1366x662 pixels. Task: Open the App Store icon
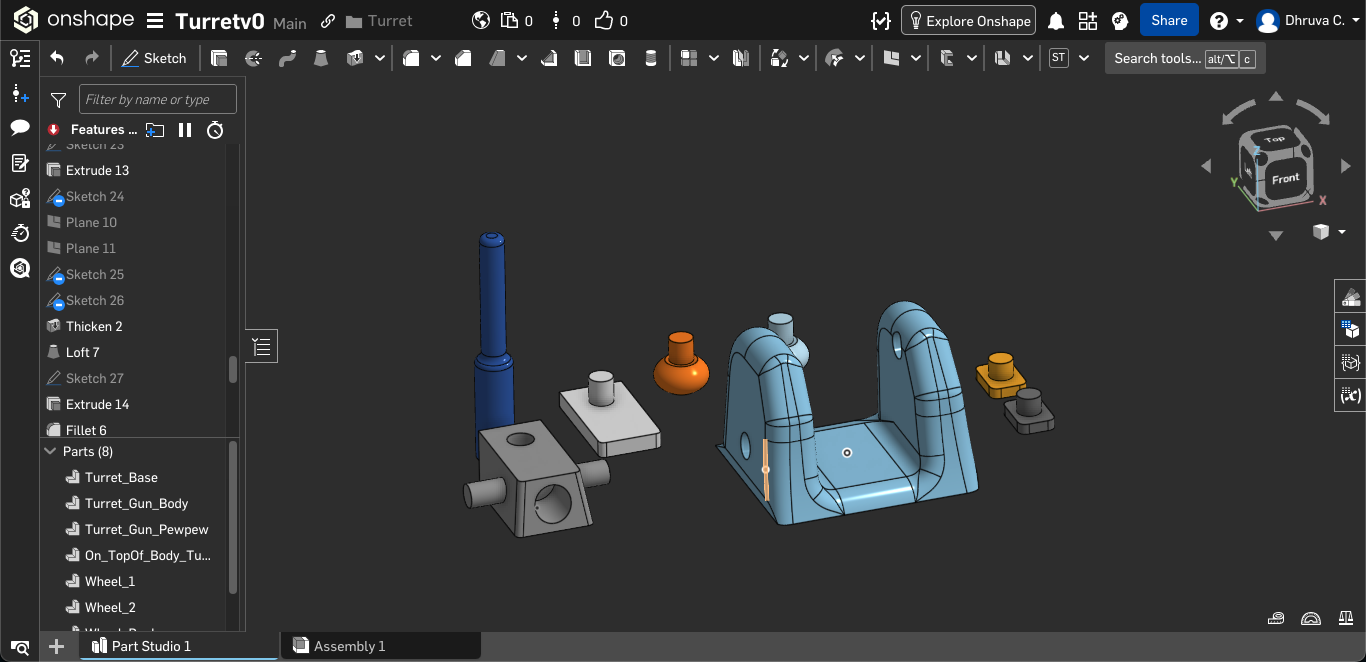click(x=1088, y=21)
